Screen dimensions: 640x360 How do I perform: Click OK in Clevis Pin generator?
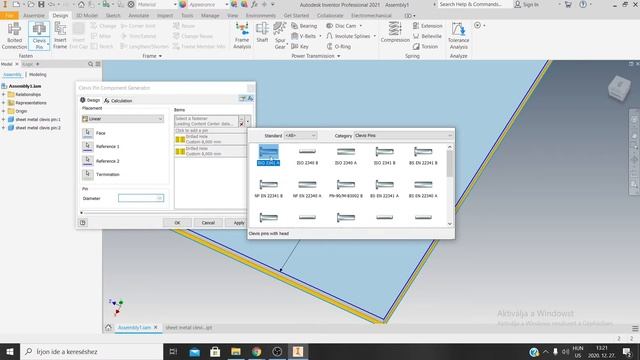(x=177, y=223)
